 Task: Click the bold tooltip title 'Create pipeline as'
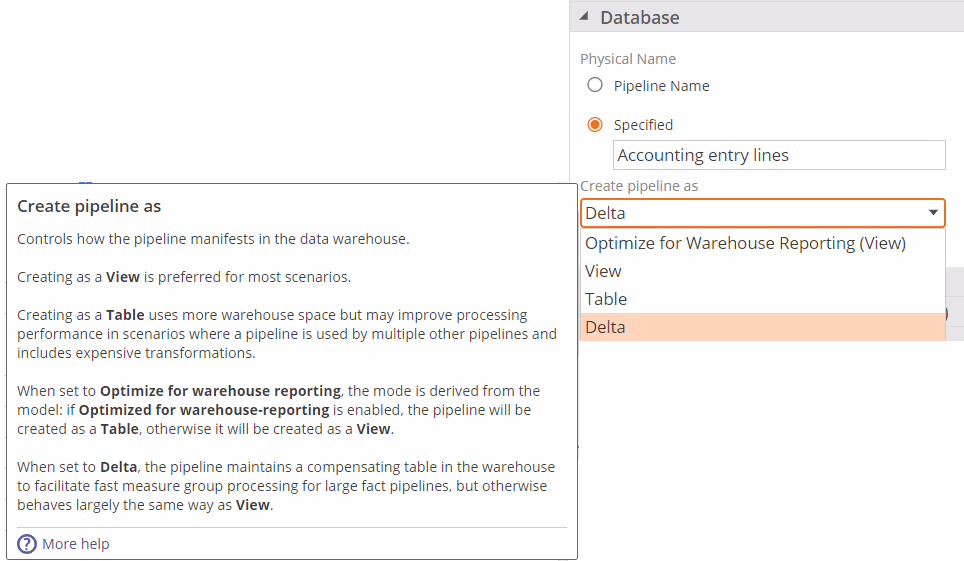(89, 207)
